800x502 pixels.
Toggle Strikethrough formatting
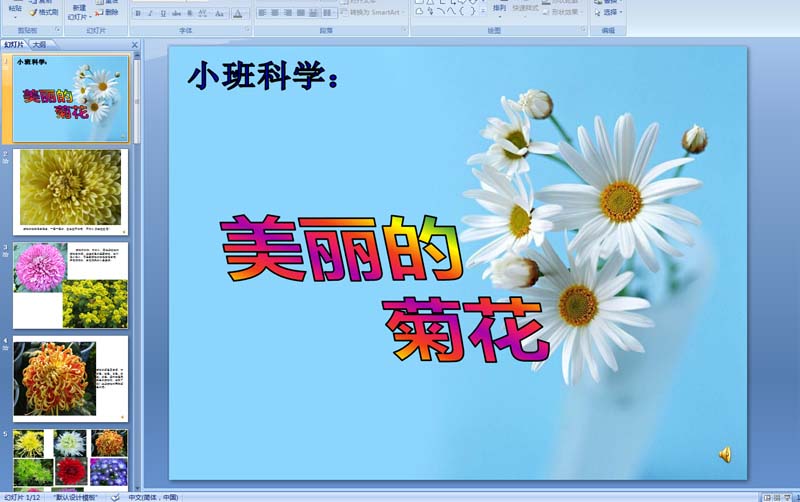177,14
